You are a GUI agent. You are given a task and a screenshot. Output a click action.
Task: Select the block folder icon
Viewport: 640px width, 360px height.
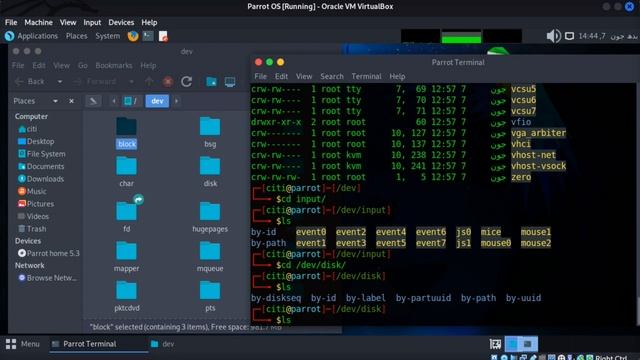(x=127, y=127)
